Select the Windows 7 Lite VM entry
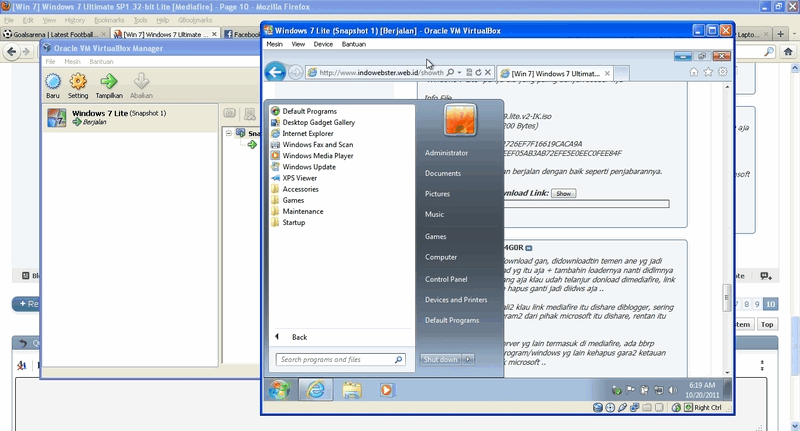Viewport: 800px width, 431px height. click(x=131, y=118)
